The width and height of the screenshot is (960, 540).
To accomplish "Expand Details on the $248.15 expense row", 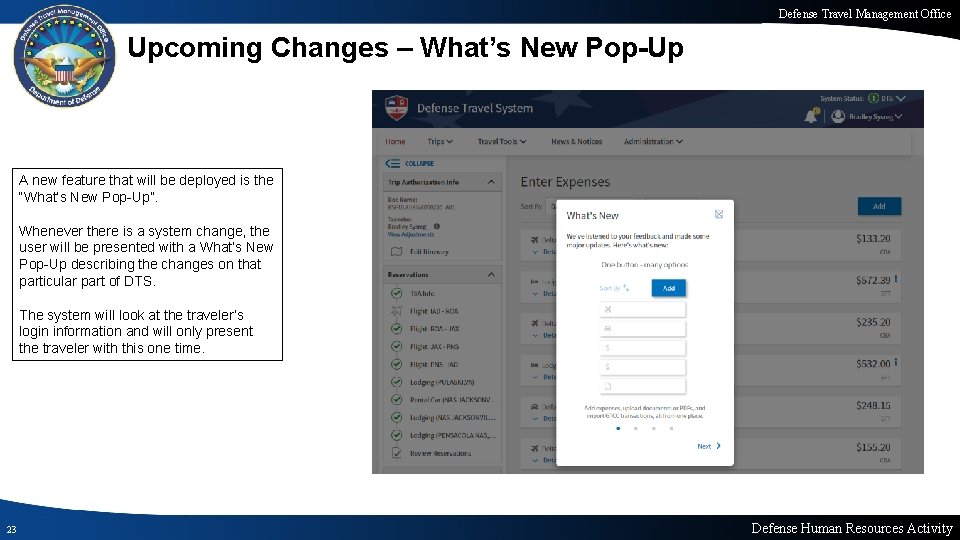I will click(x=544, y=419).
